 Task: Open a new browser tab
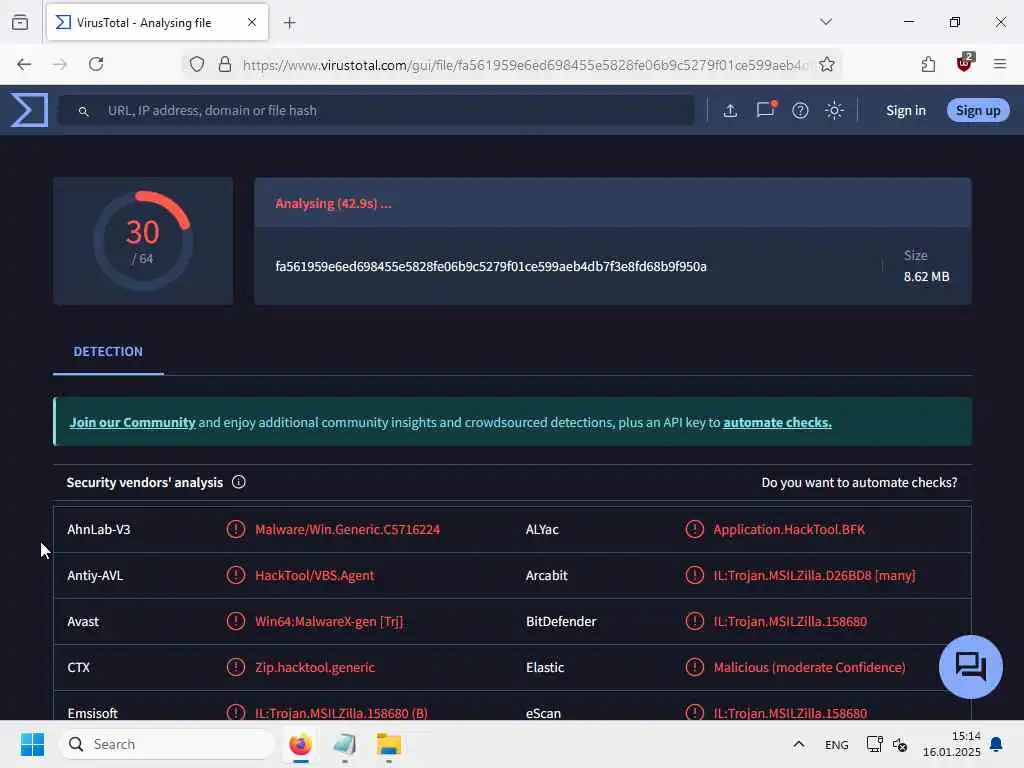pos(290,23)
